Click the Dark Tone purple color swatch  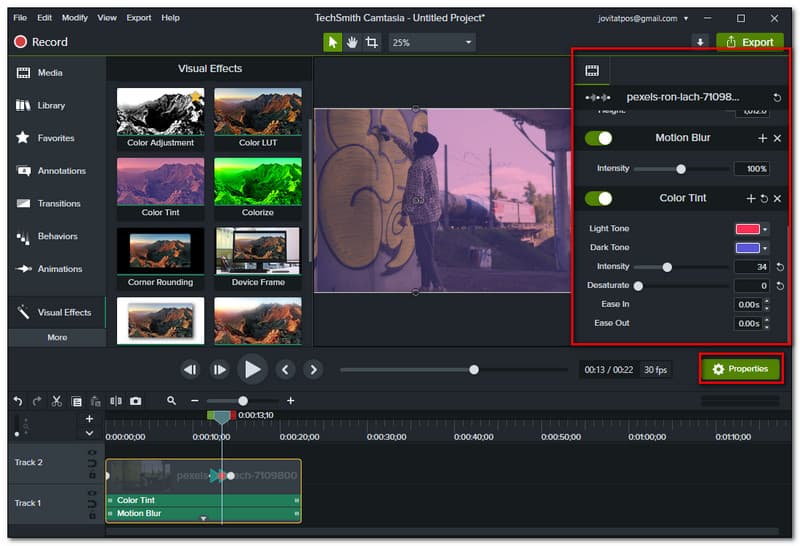click(x=747, y=248)
